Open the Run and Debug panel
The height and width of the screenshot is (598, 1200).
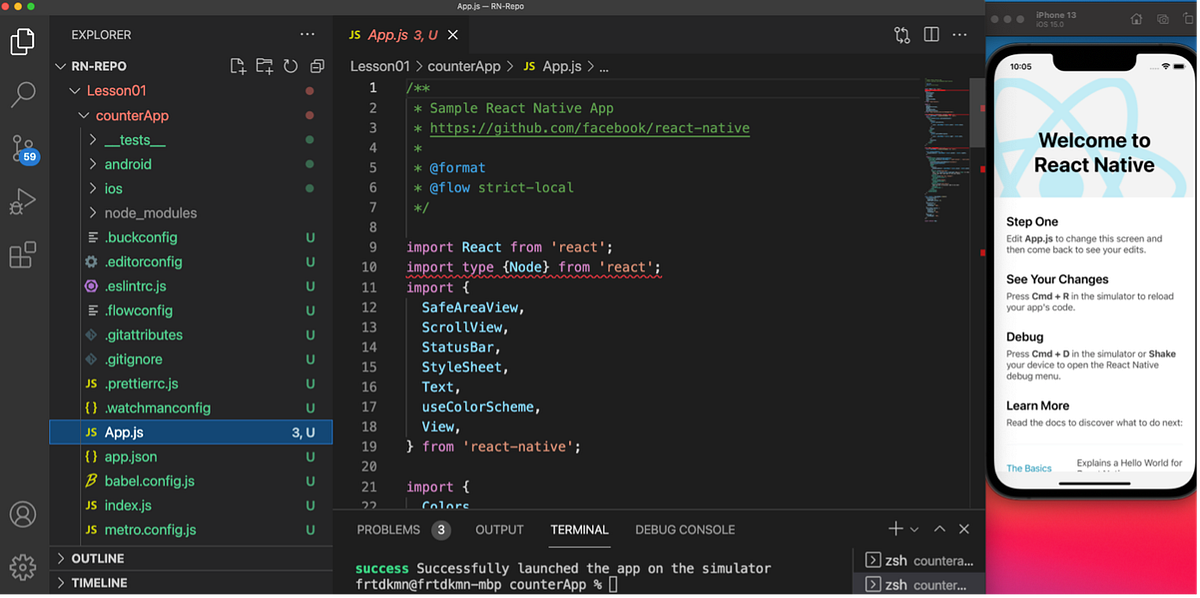23,202
